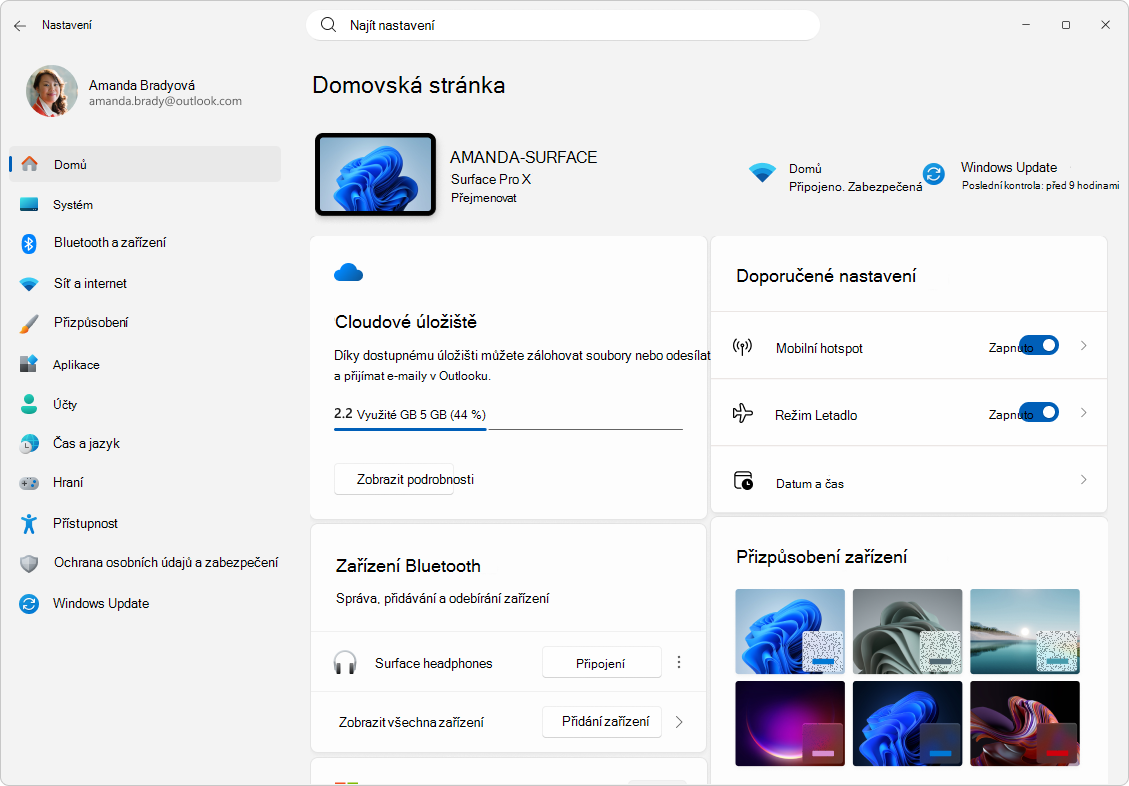Click Amanda Bradyová's profile picture
The width and height of the screenshot is (1129, 786).
tap(52, 91)
